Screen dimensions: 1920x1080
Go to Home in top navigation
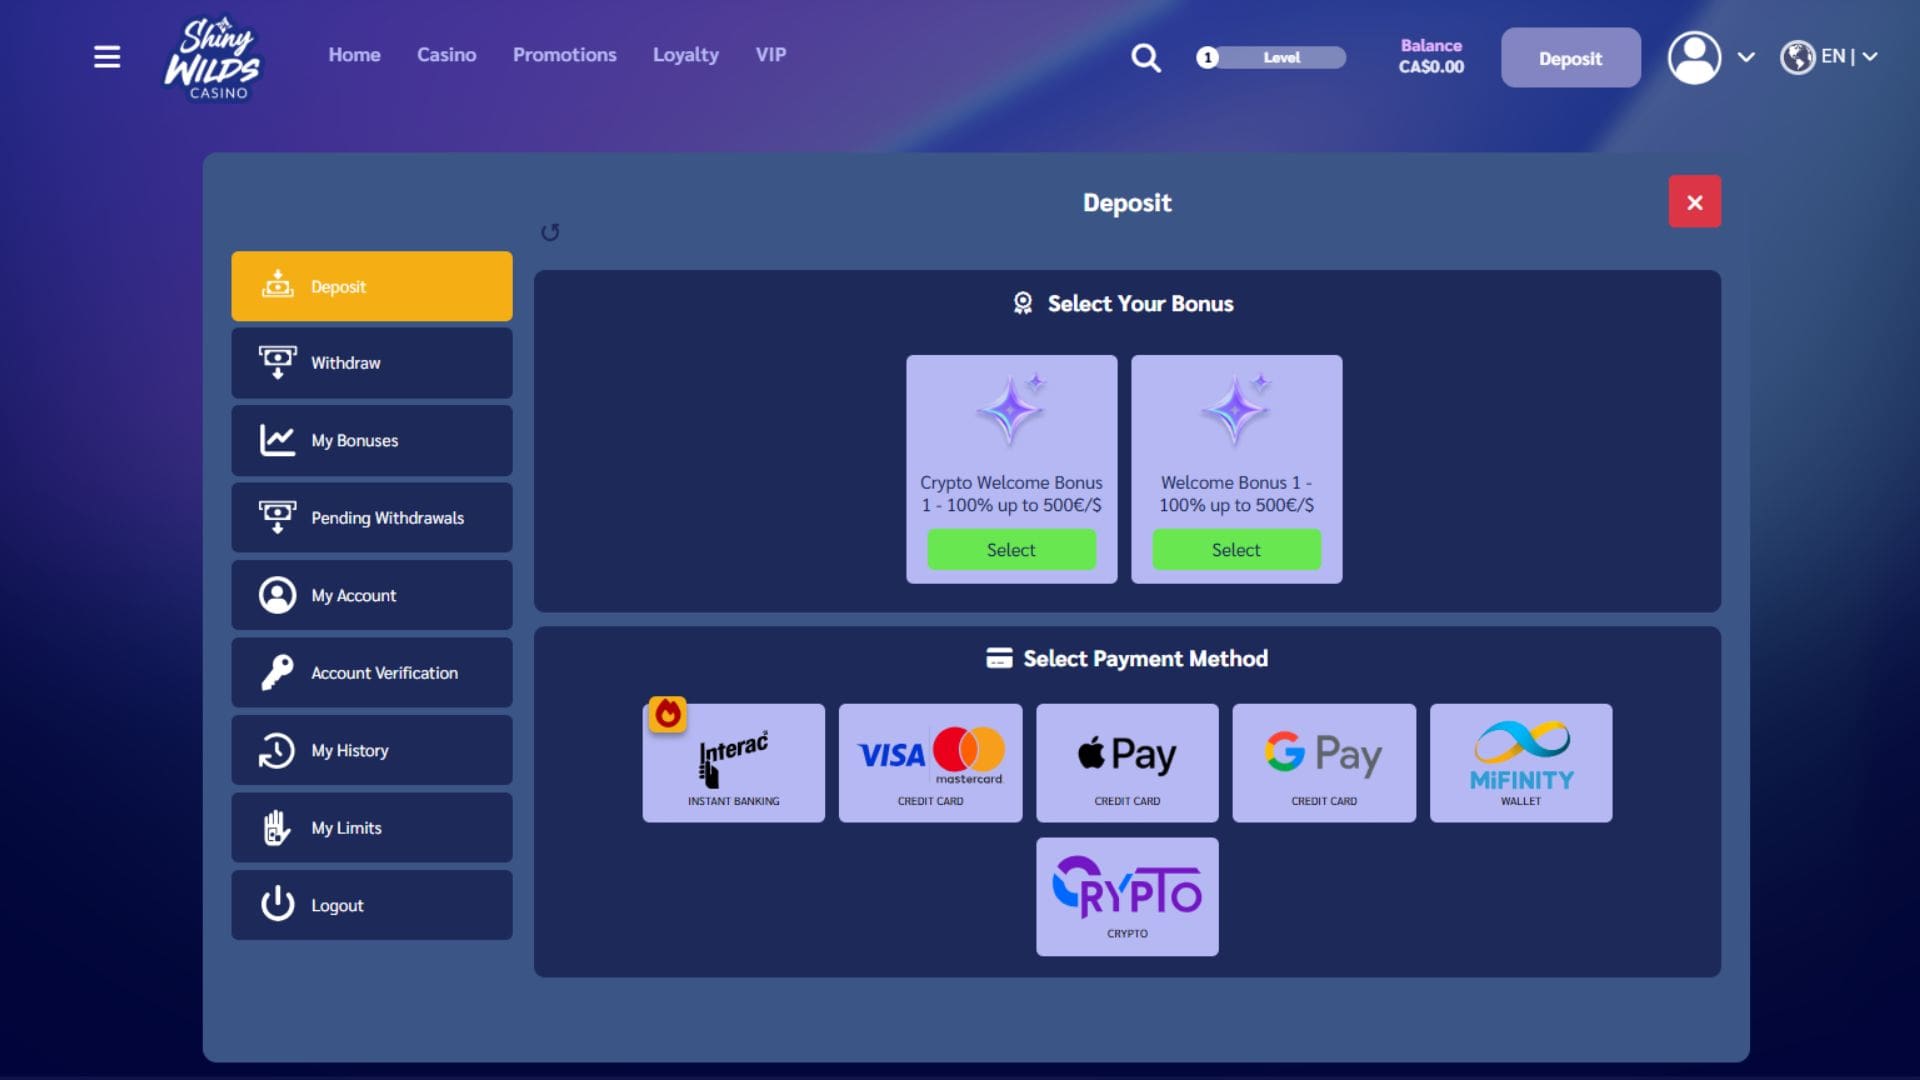coord(354,55)
